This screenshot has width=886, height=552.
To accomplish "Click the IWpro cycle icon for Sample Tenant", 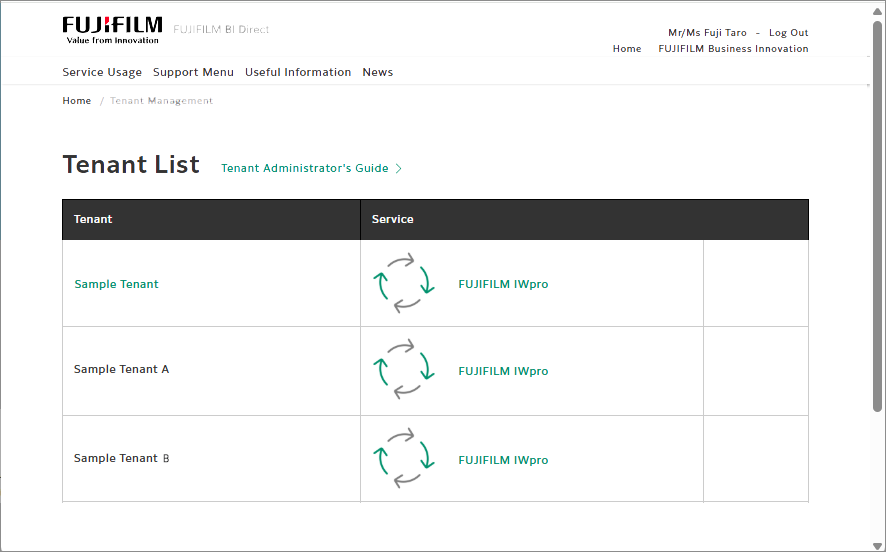I will [403, 283].
